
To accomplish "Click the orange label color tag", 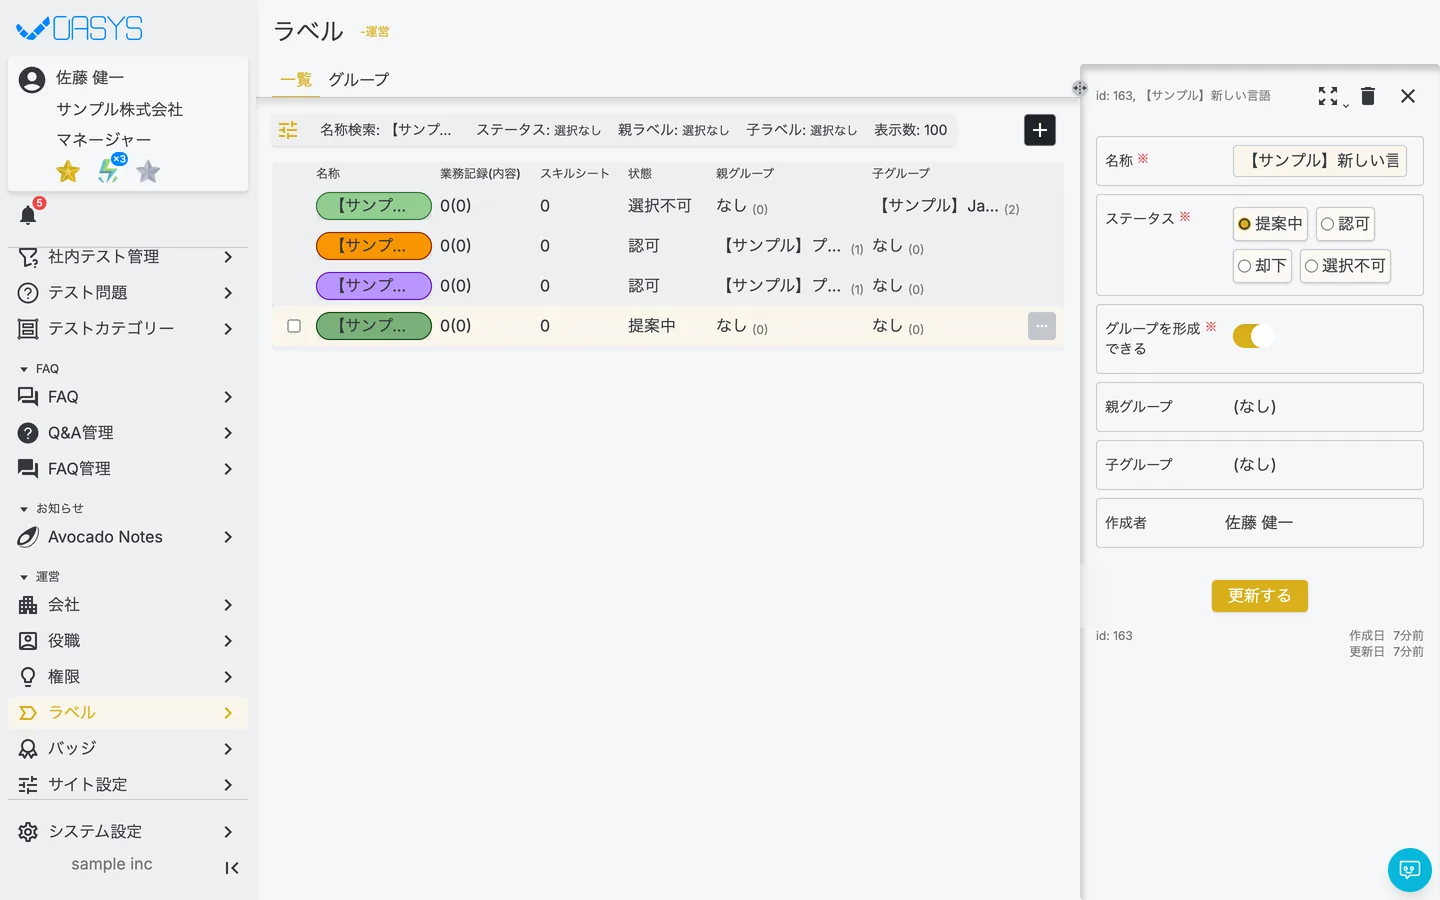I will [374, 246].
